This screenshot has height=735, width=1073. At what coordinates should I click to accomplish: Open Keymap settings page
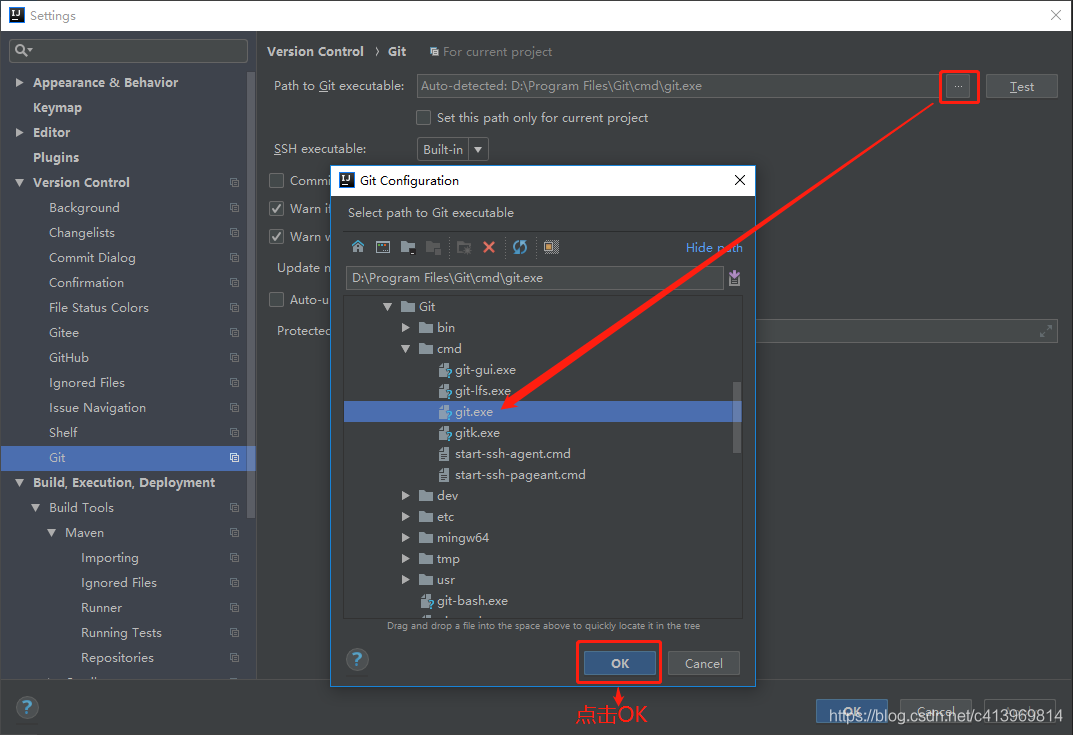point(57,107)
